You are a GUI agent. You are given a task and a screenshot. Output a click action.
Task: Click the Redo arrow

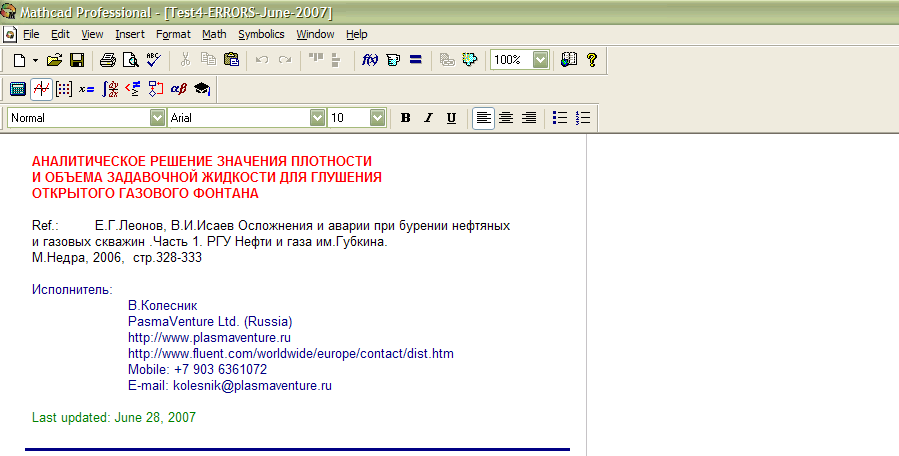point(285,60)
